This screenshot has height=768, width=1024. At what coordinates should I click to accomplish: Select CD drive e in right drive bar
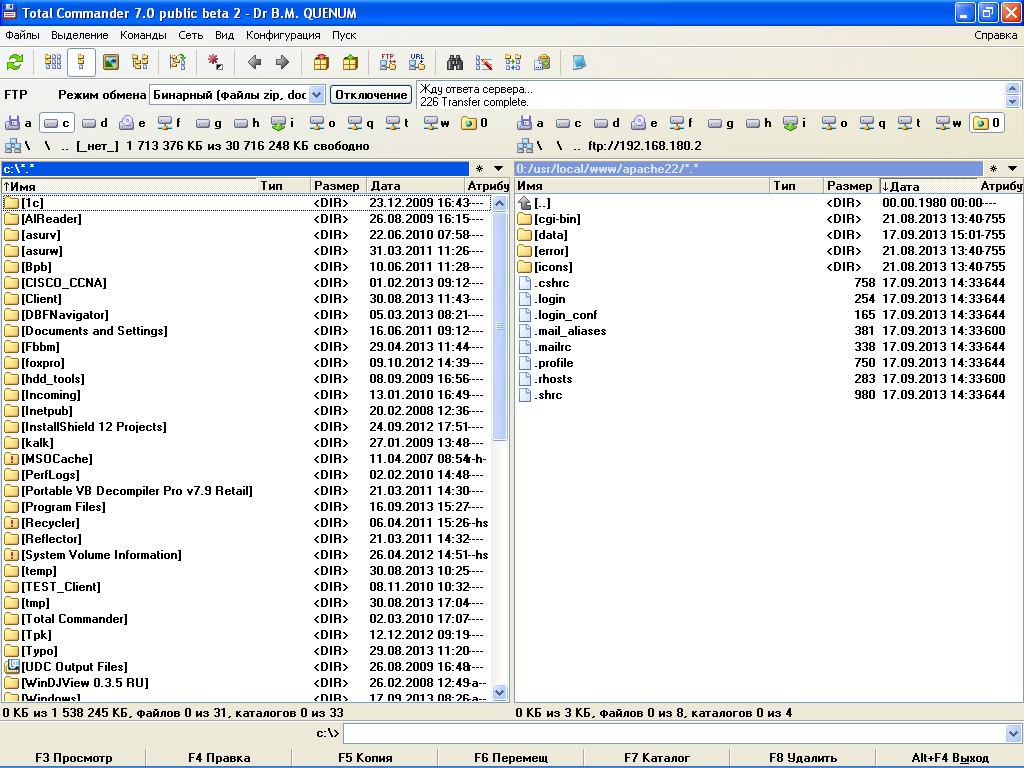coord(645,123)
